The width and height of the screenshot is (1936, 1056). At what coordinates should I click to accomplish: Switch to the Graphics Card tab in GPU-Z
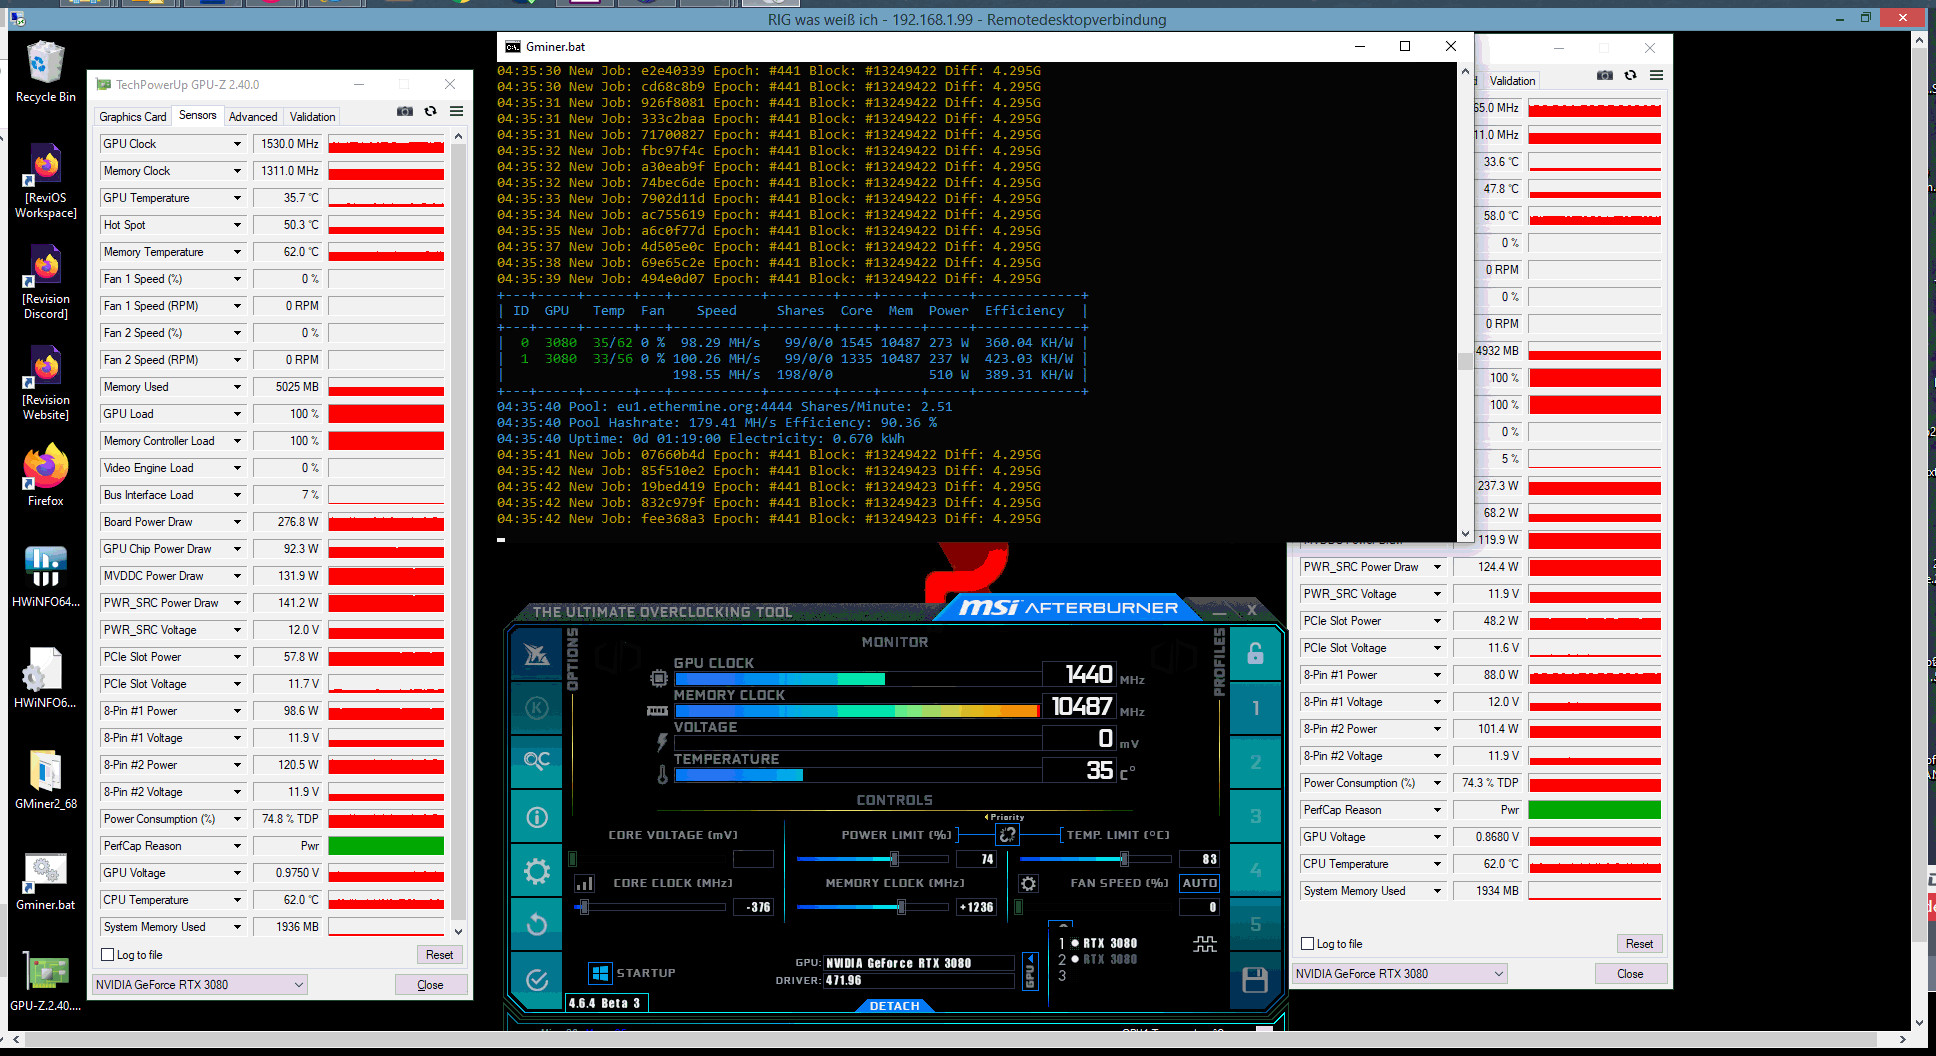(x=133, y=117)
